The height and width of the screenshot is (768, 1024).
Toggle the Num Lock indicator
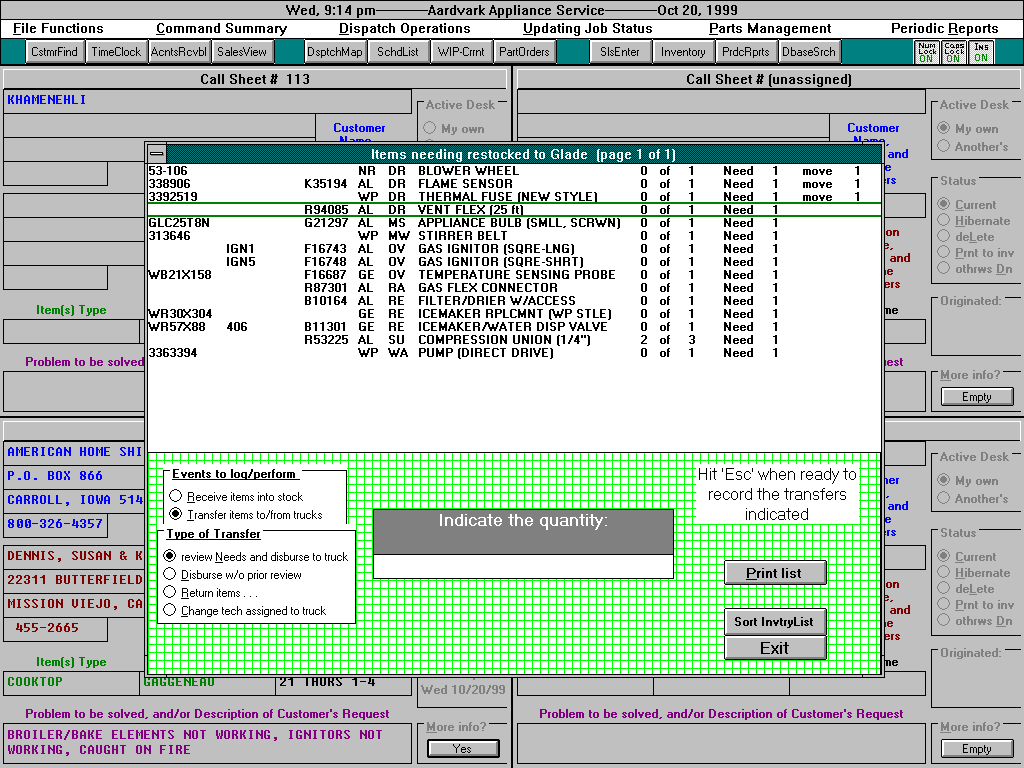(926, 52)
